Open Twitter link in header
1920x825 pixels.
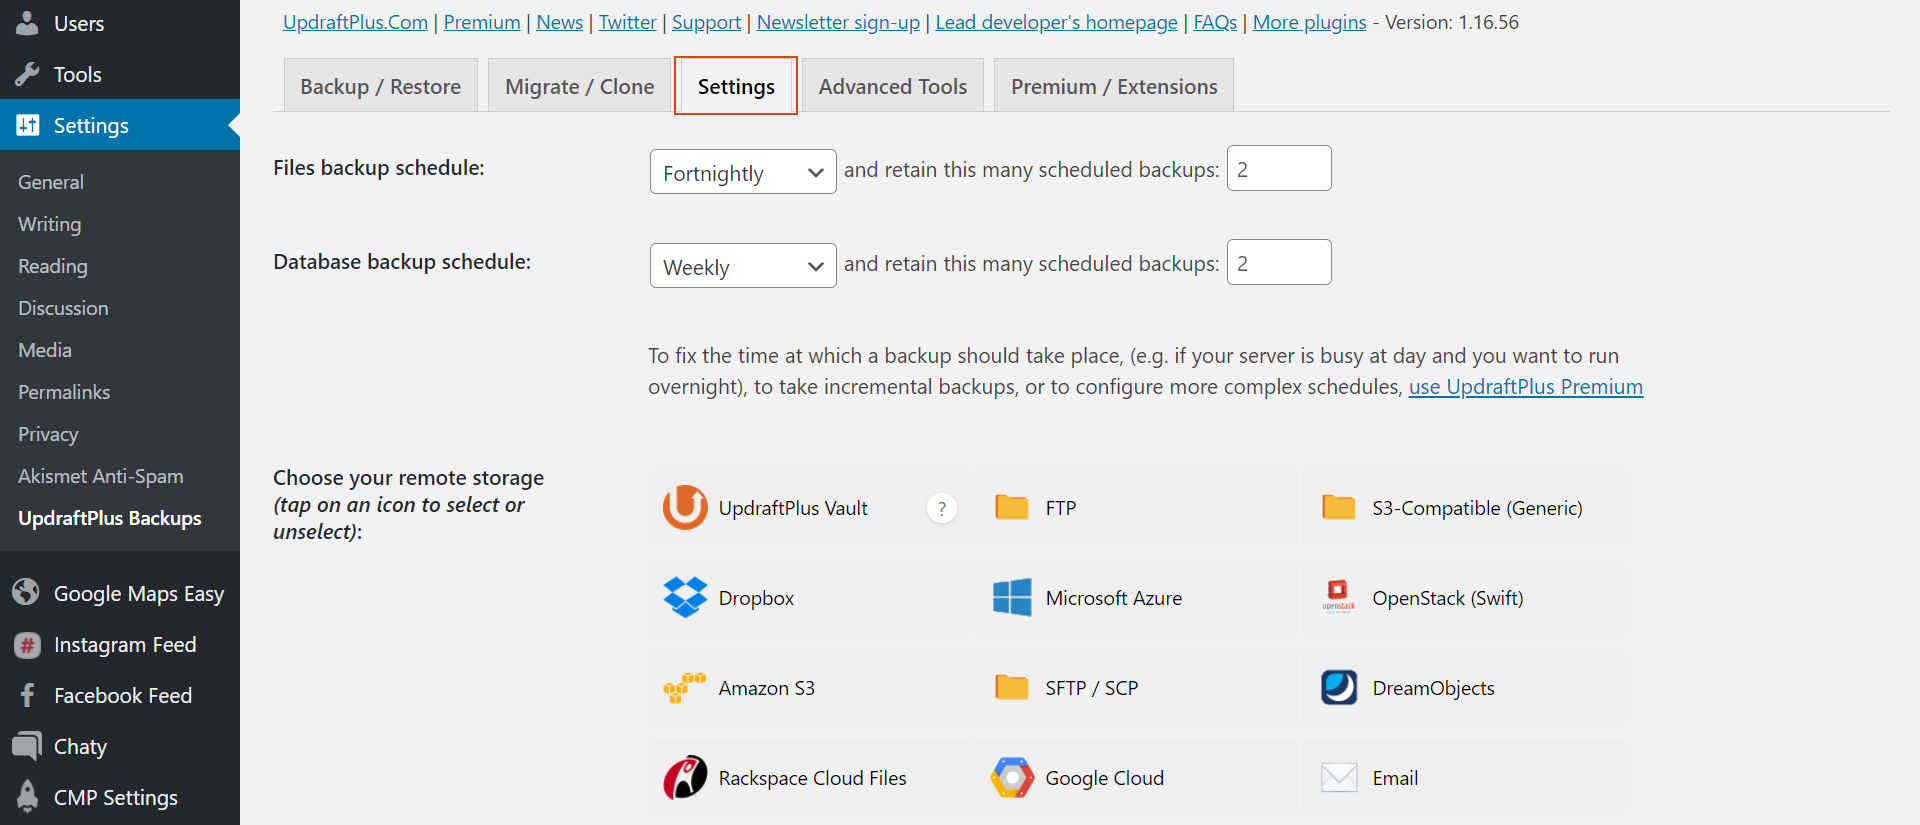coord(627,22)
